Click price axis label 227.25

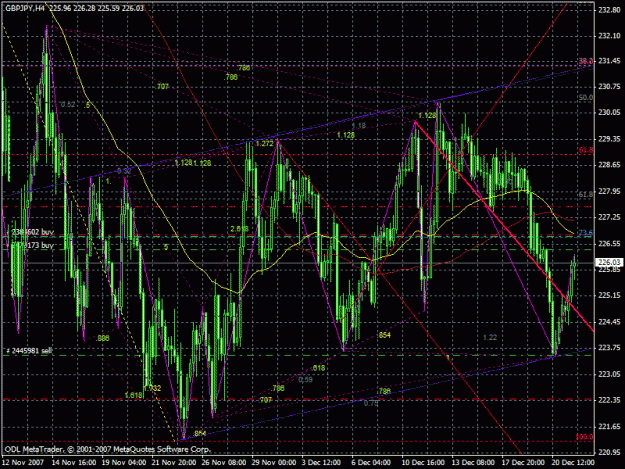click(609, 218)
